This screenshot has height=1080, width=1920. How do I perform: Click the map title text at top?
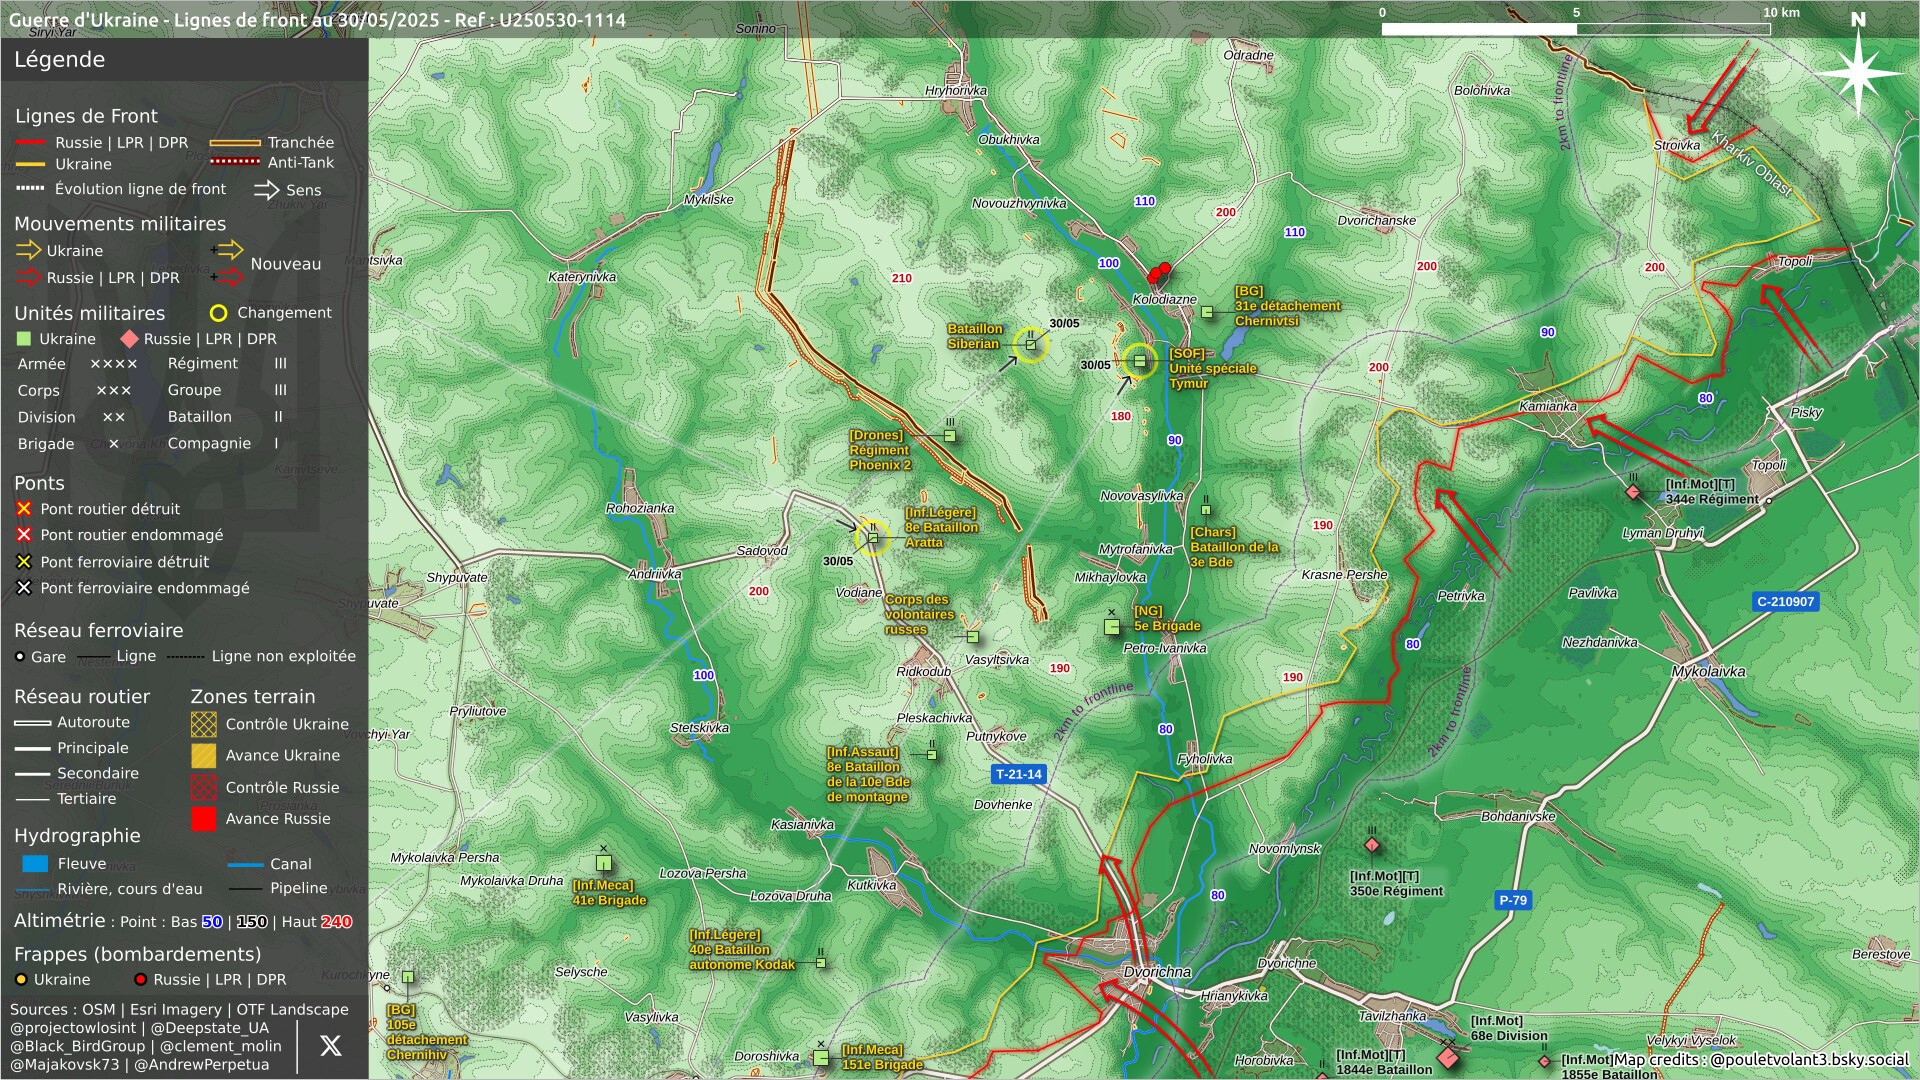pyautogui.click(x=317, y=20)
